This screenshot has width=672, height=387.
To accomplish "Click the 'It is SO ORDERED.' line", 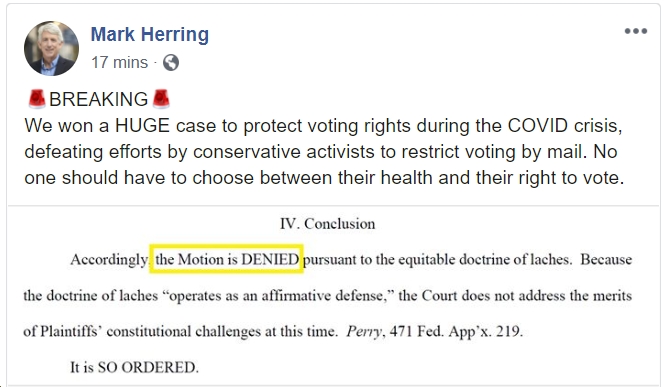I will click(x=134, y=367).
